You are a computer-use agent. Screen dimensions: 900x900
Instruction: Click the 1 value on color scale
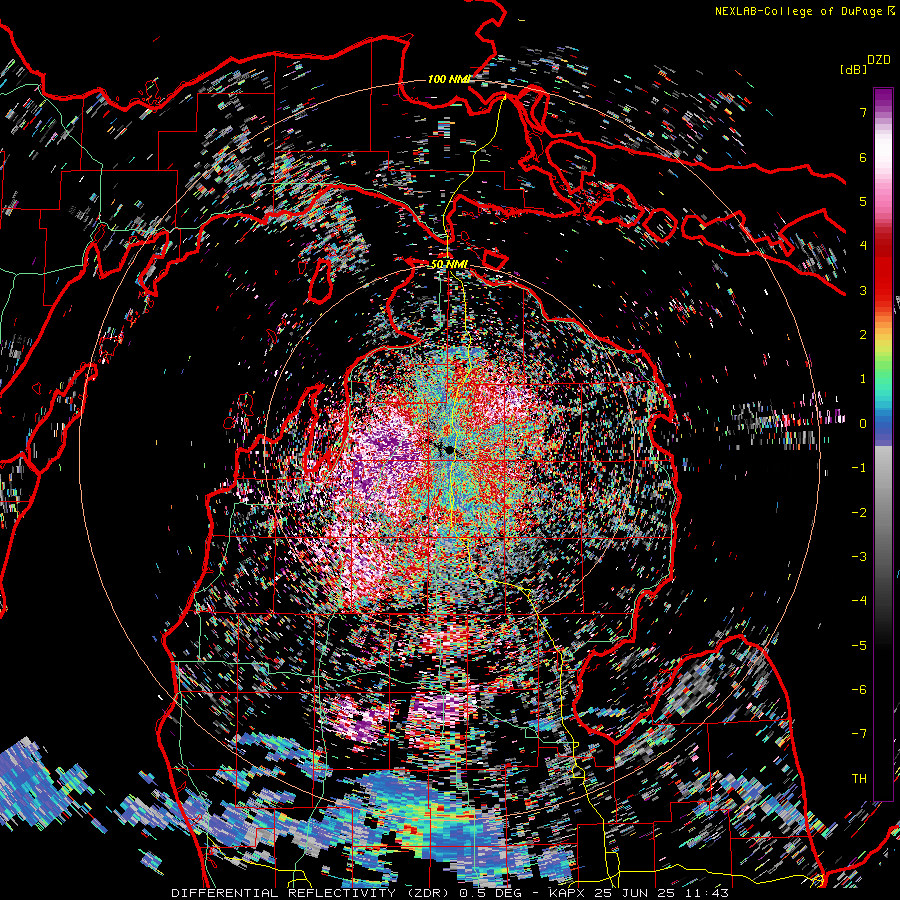click(x=863, y=379)
